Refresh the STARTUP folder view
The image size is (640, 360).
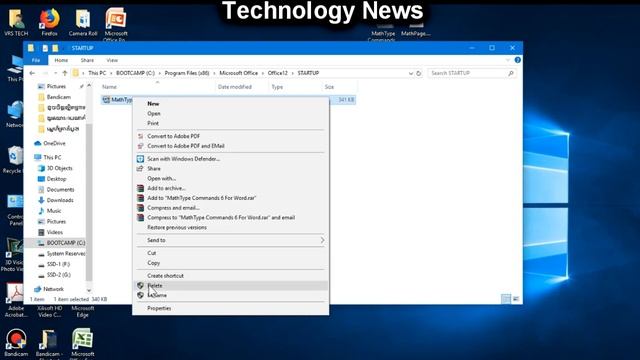419,73
